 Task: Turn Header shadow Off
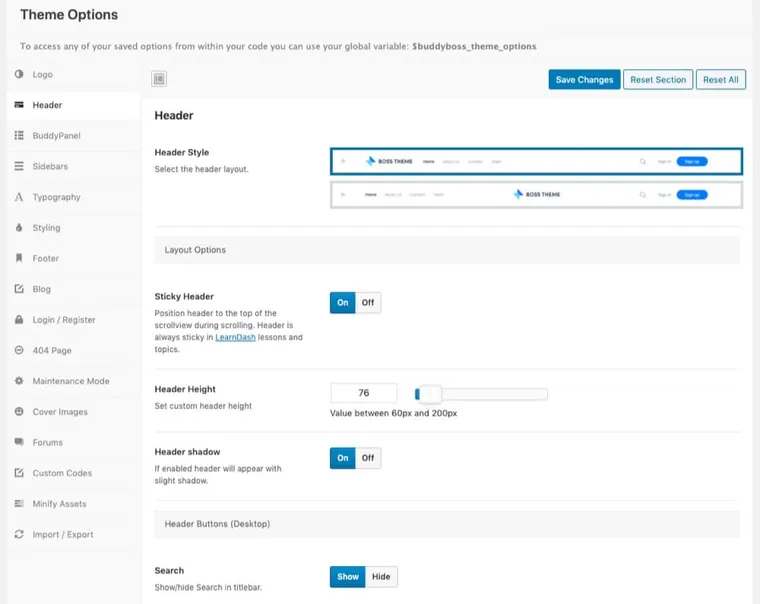pyautogui.click(x=368, y=458)
